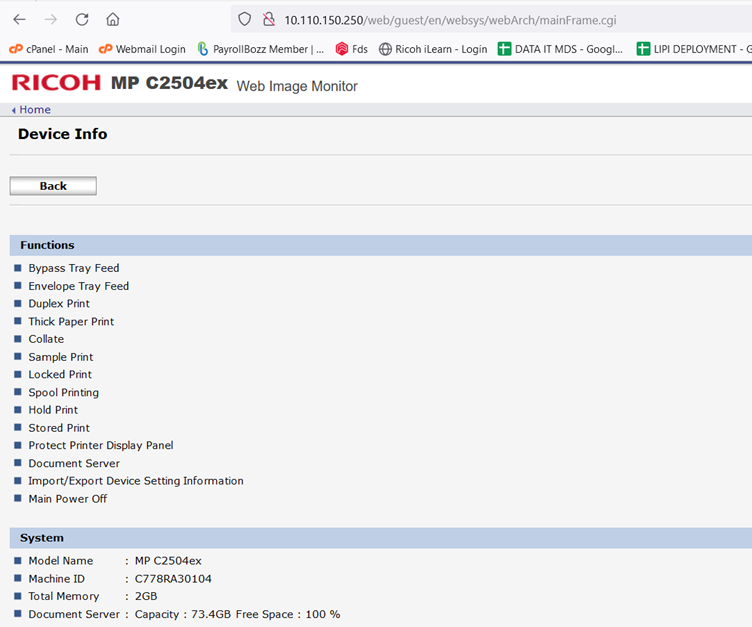Select 'Document Server' function text

point(74,463)
